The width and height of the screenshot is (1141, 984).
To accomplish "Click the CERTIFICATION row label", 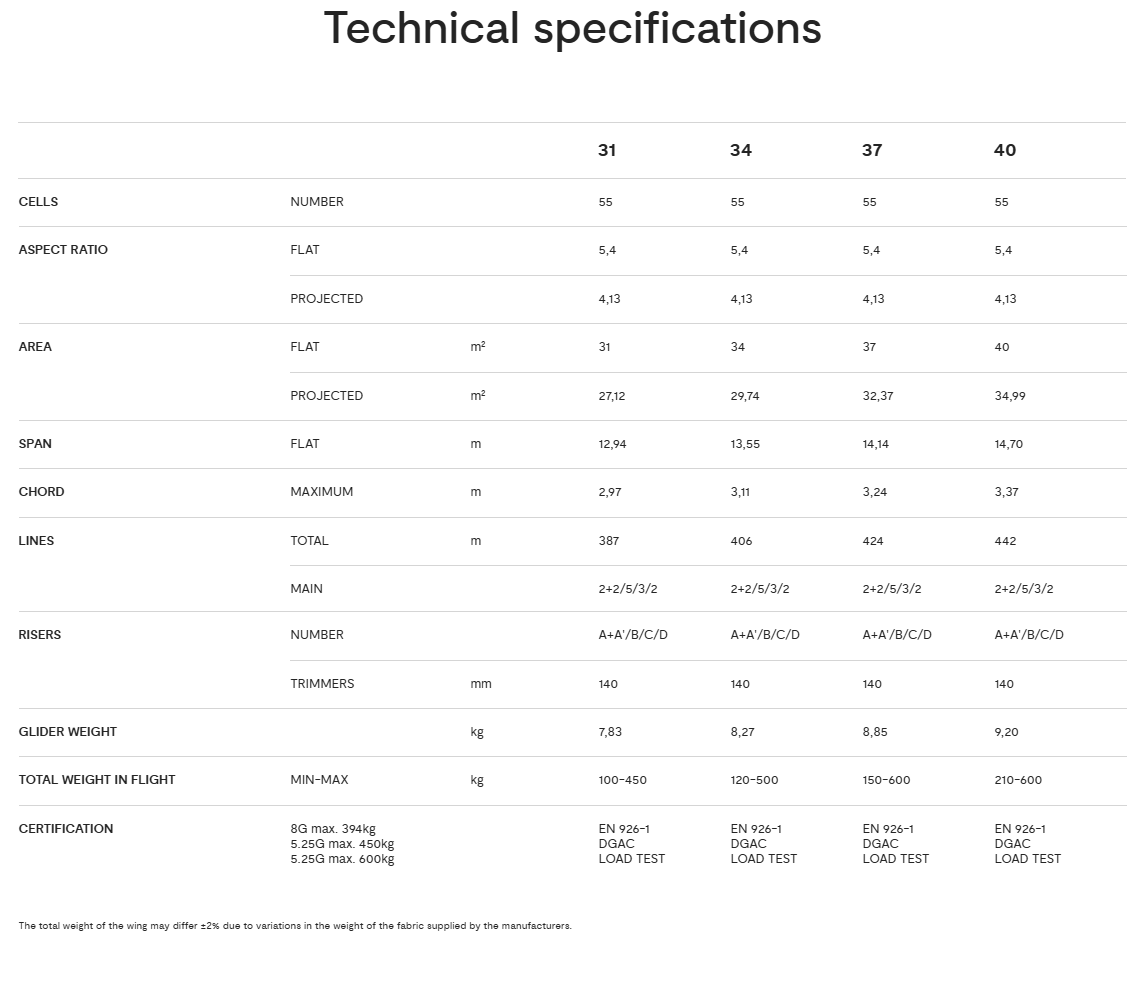I will [x=66, y=829].
